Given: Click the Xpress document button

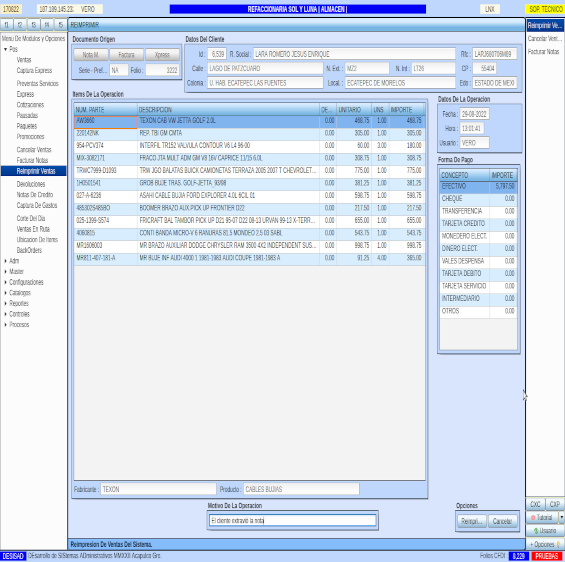Looking at the screenshot, I should pyautogui.click(x=162, y=55).
